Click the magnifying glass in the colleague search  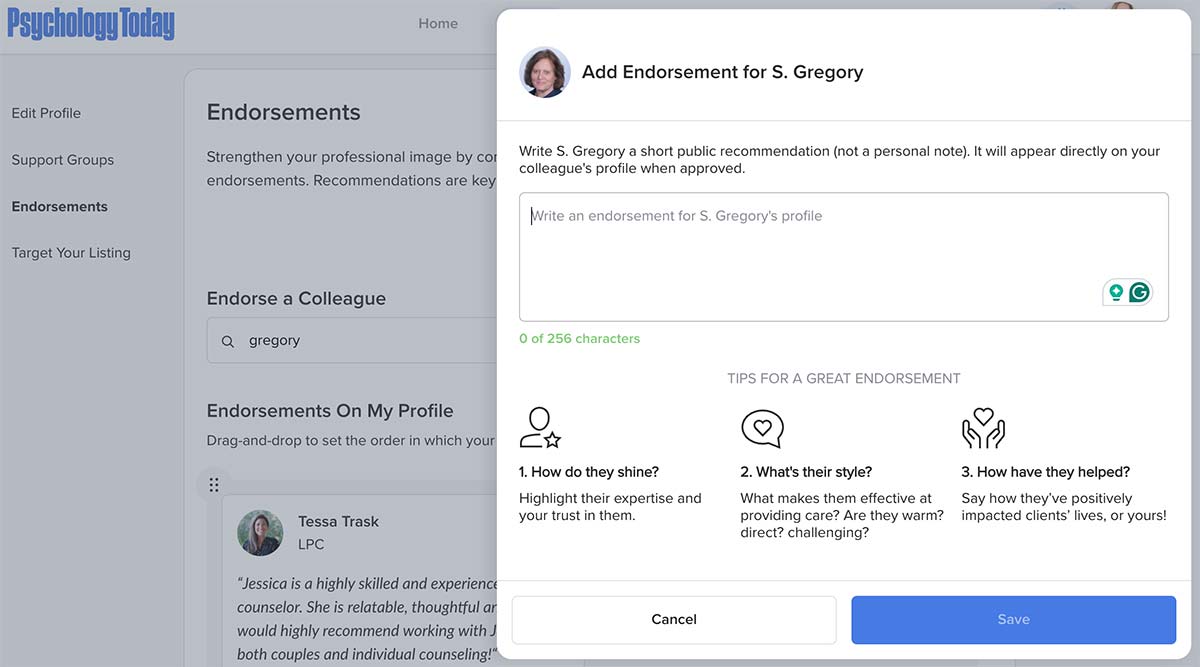[227, 341]
